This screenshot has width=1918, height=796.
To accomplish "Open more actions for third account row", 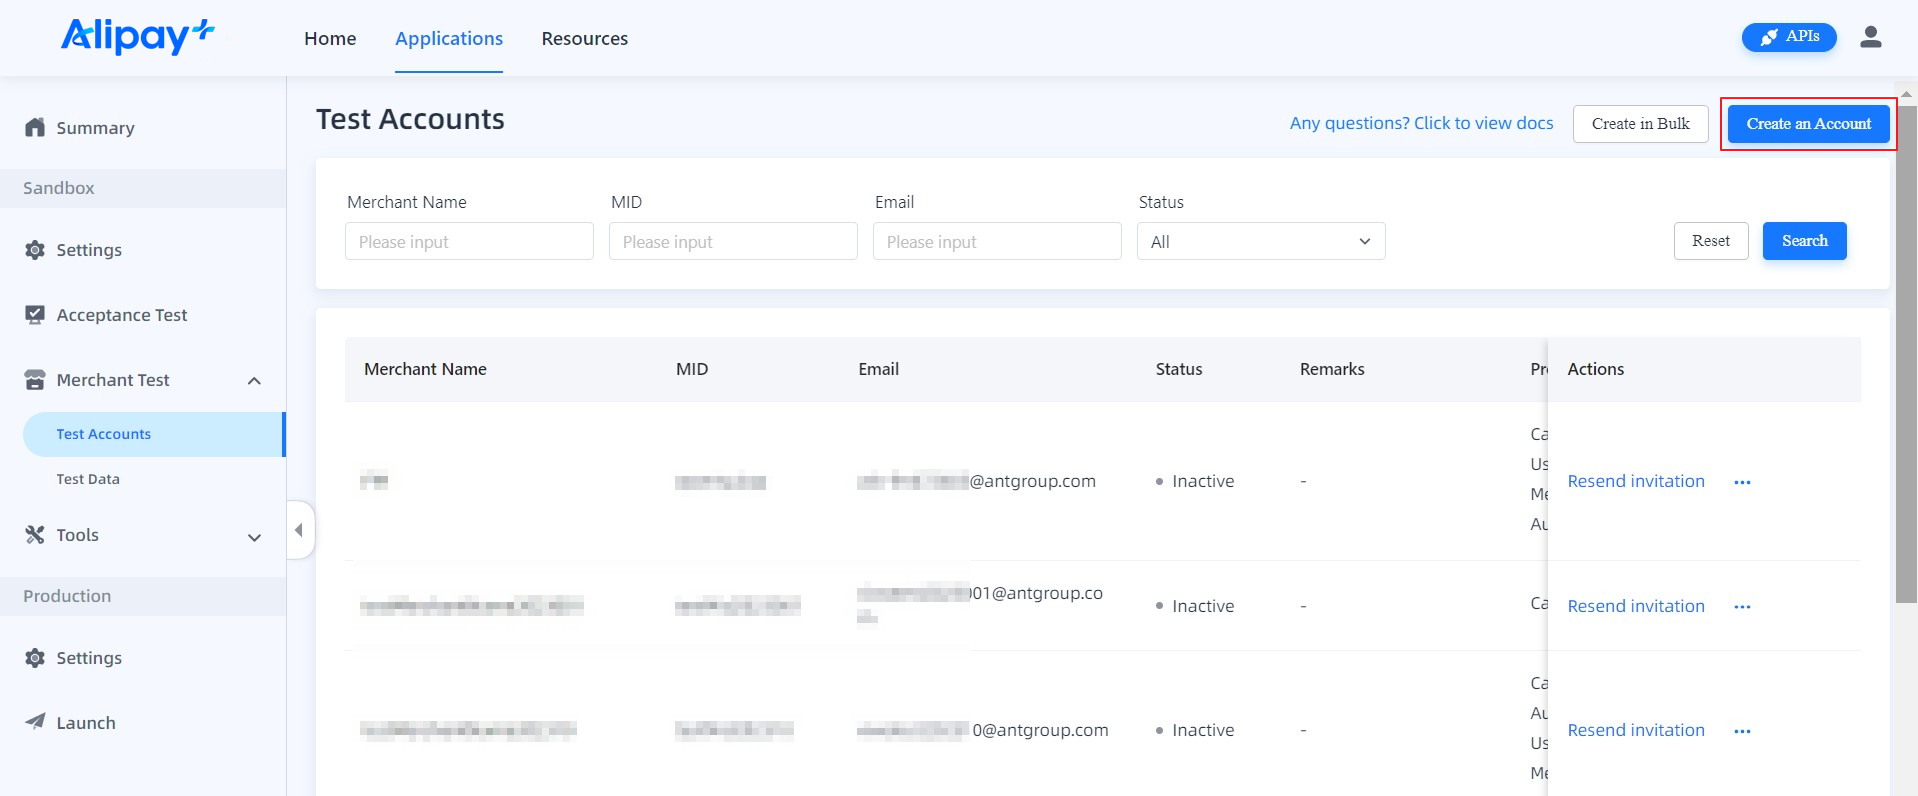I will coord(1742,731).
